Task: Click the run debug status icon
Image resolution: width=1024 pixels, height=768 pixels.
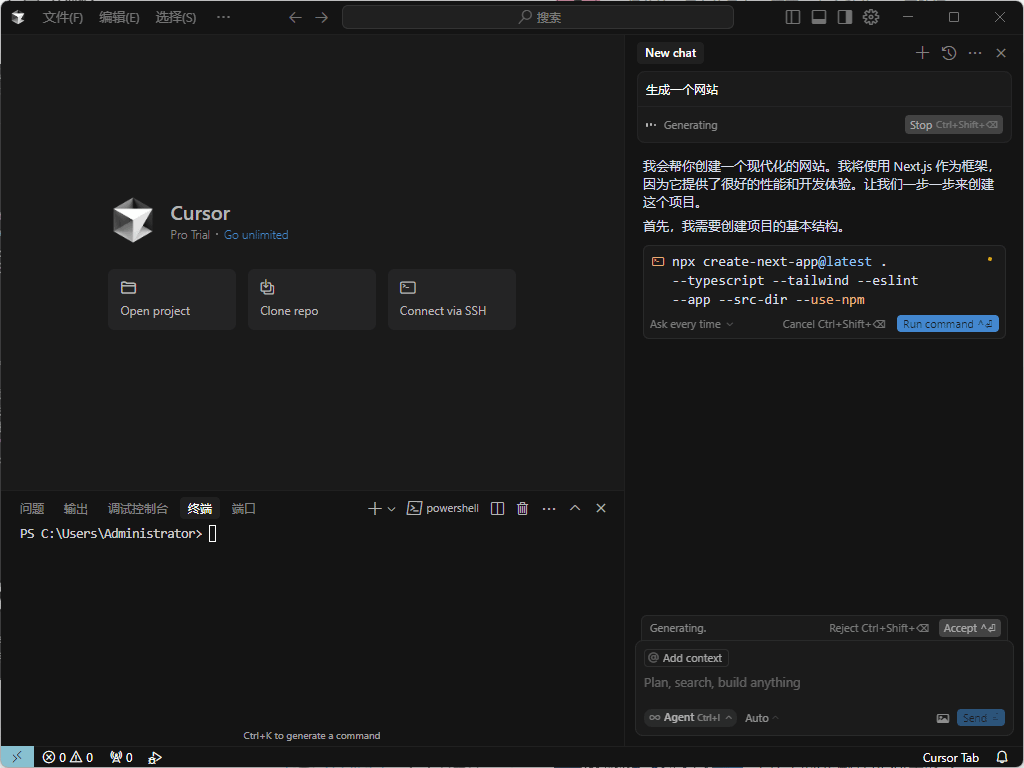Action: coord(155,758)
